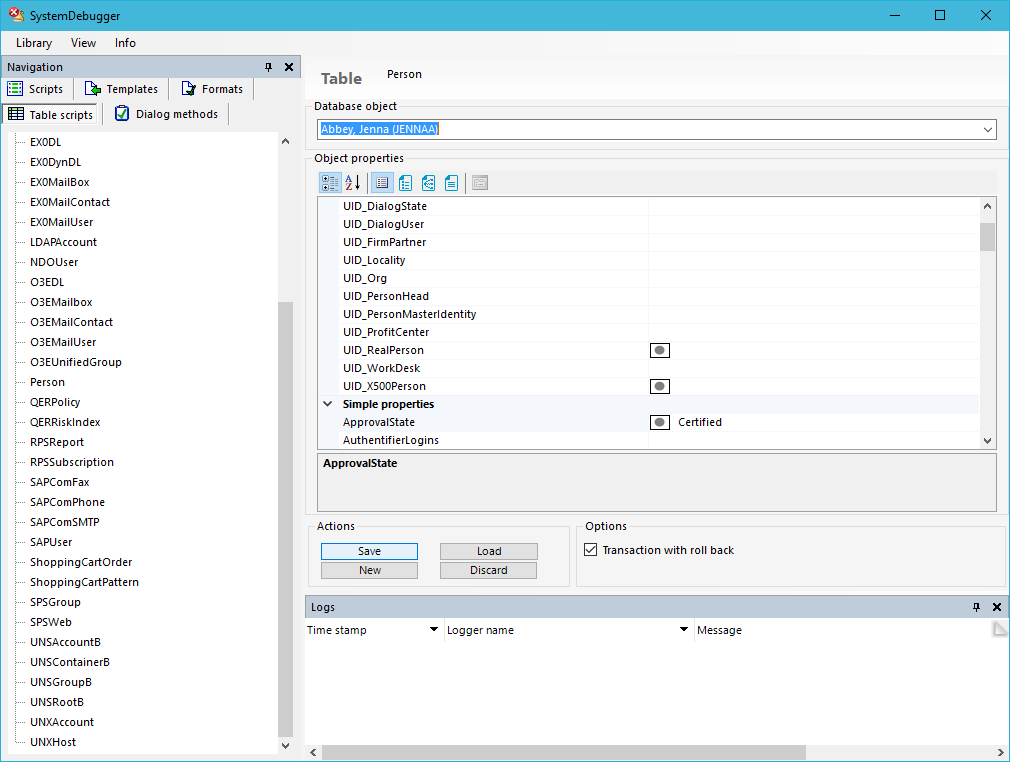Open the Time stamp column filter dropdown
Screen dimensions: 1010x762
[434, 629]
